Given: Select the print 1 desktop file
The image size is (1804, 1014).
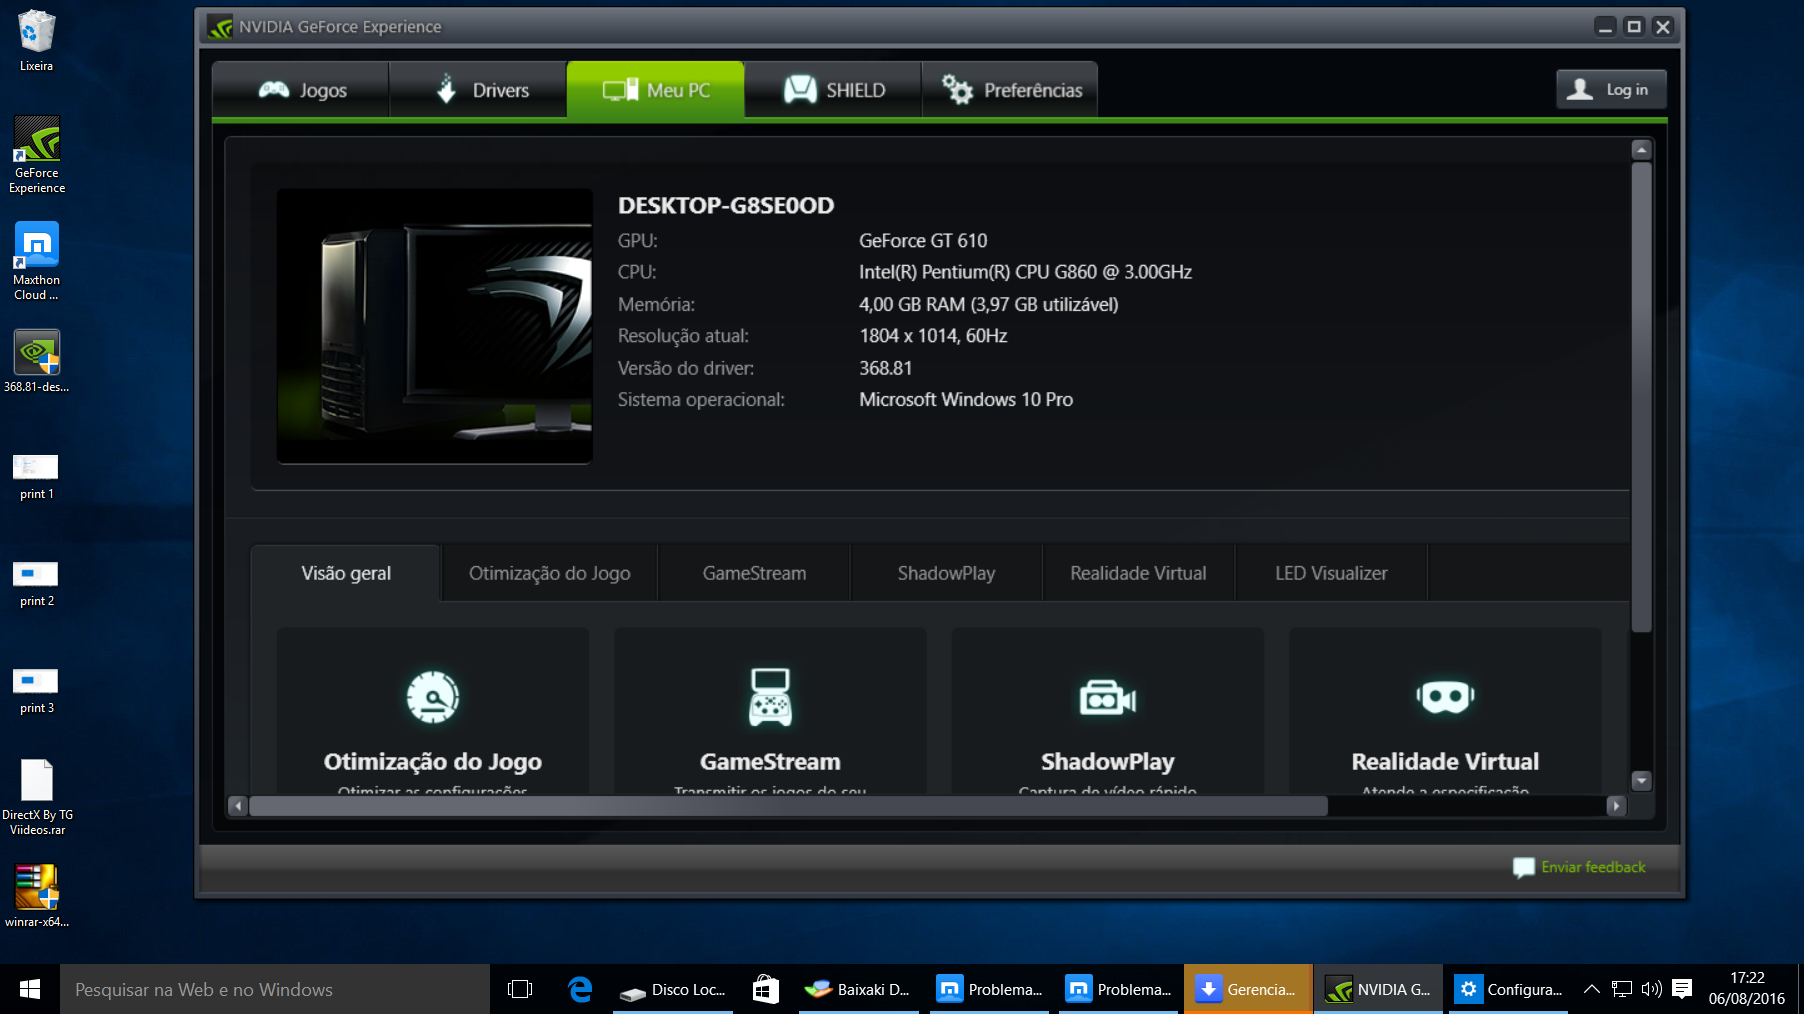Looking at the screenshot, I should tap(37, 476).
